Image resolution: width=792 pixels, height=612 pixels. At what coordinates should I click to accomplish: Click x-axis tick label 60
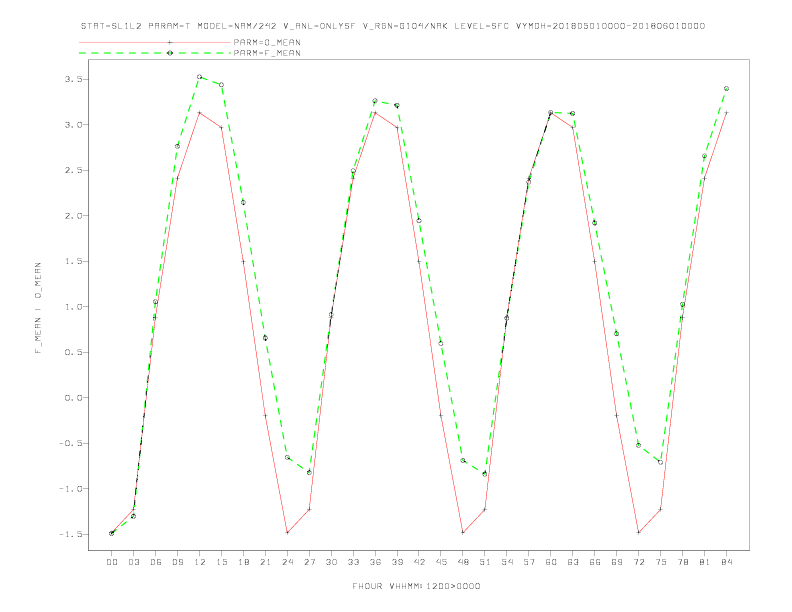[x=551, y=562]
